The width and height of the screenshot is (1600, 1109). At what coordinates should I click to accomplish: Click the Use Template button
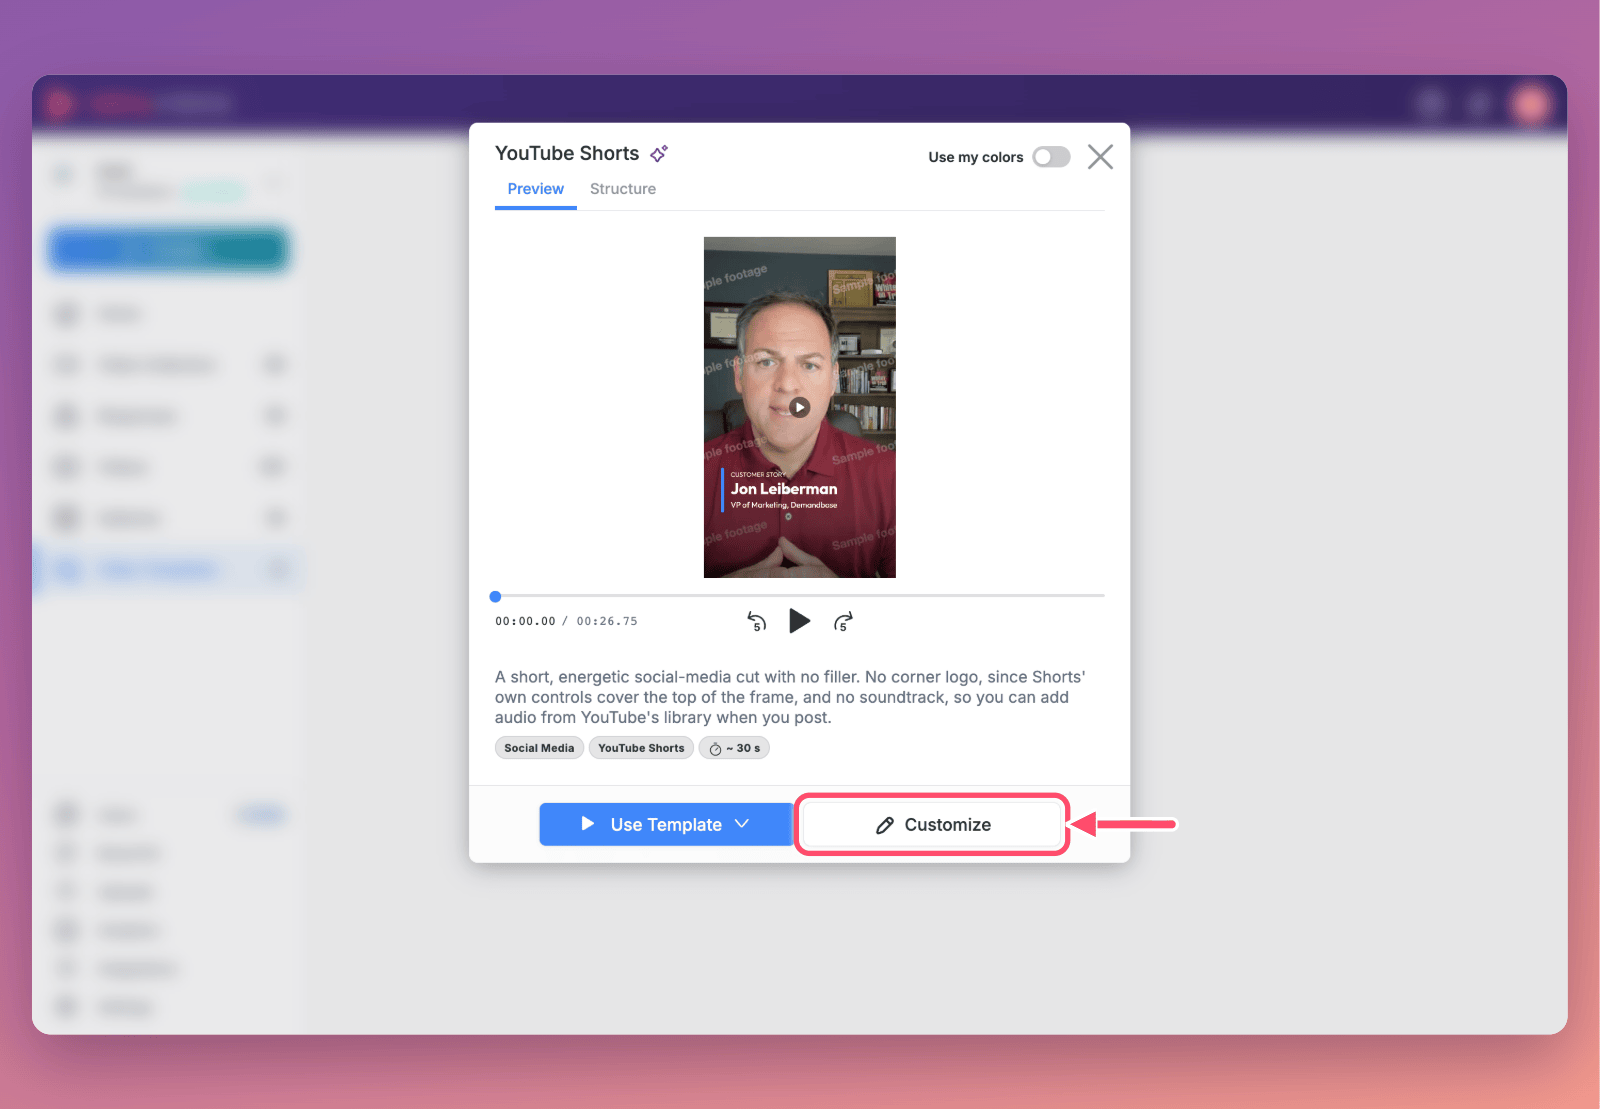[666, 825]
